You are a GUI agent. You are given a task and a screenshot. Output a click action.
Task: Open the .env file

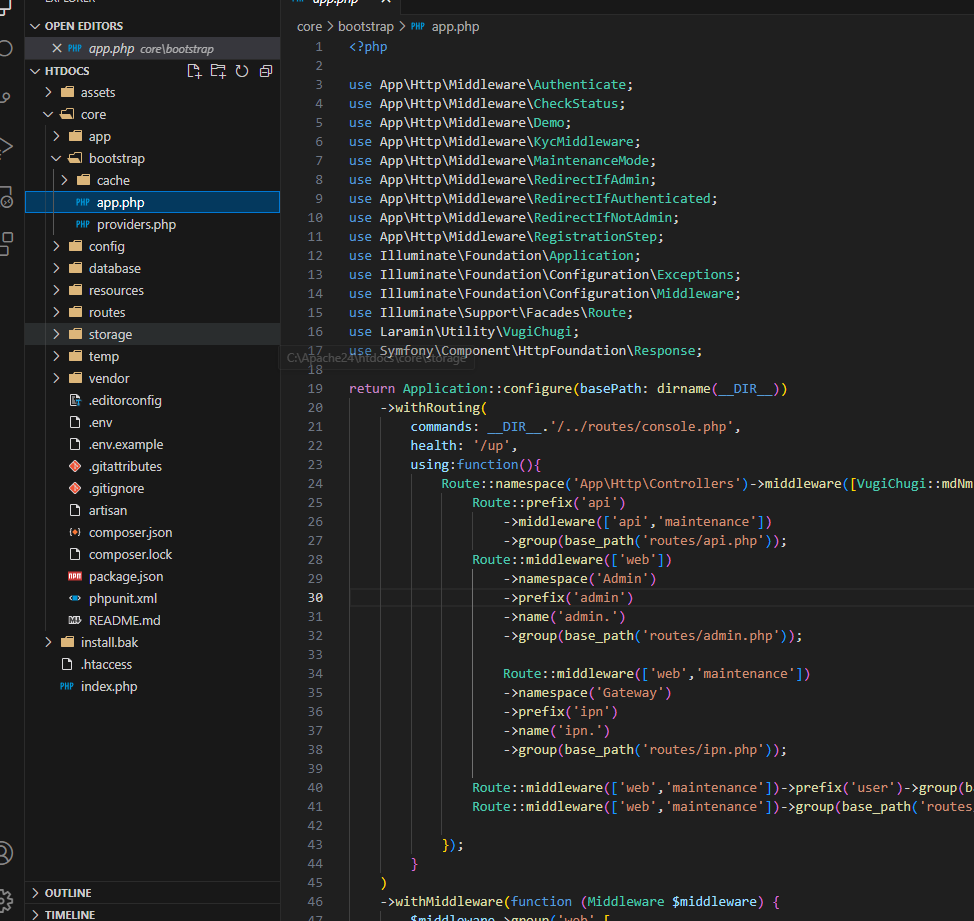point(152,422)
